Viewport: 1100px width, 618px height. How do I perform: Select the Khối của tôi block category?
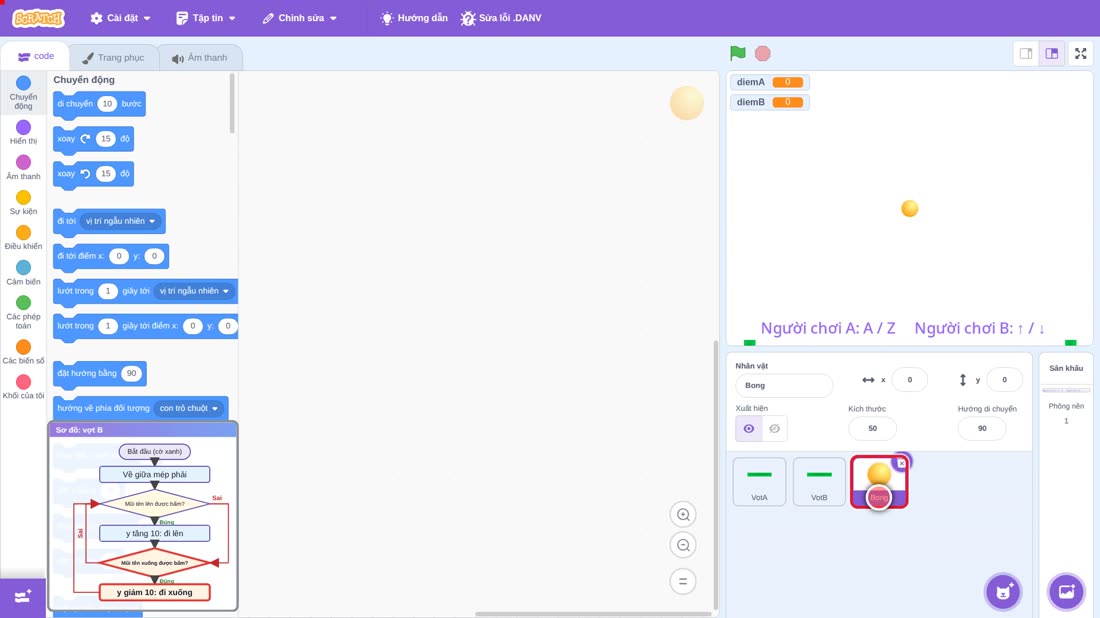23,387
